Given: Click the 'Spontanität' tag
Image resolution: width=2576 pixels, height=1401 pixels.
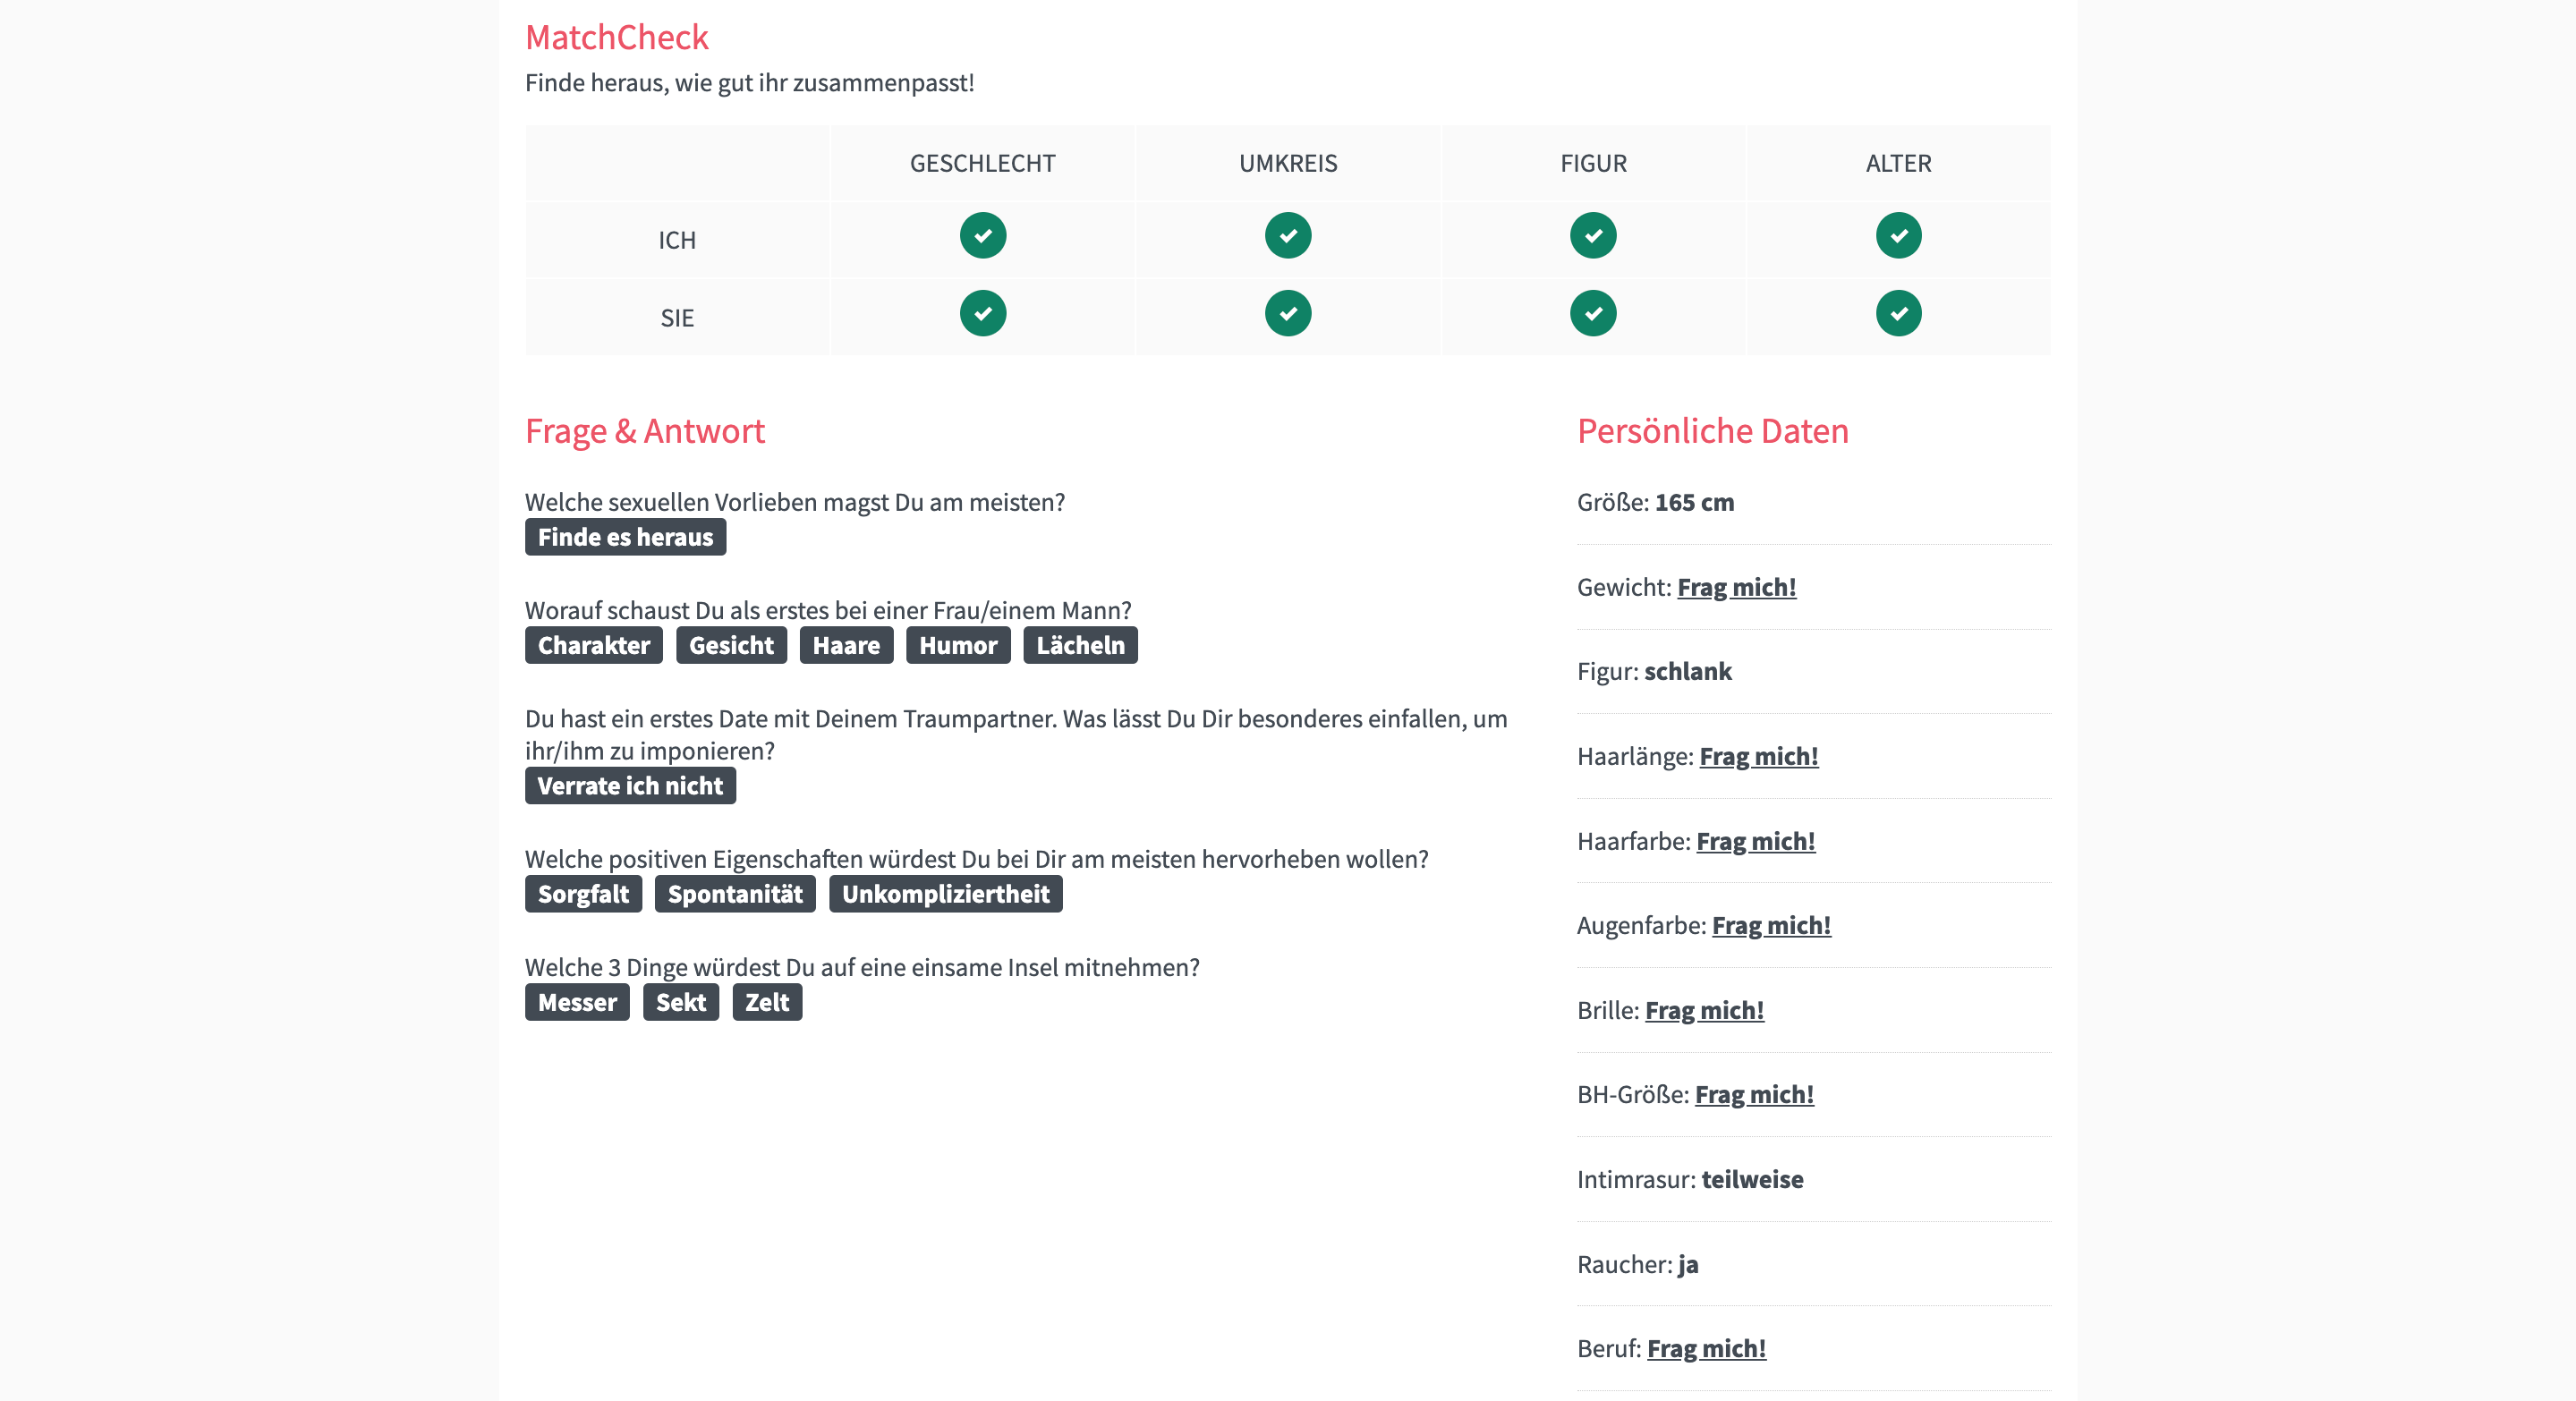Looking at the screenshot, I should tap(735, 894).
